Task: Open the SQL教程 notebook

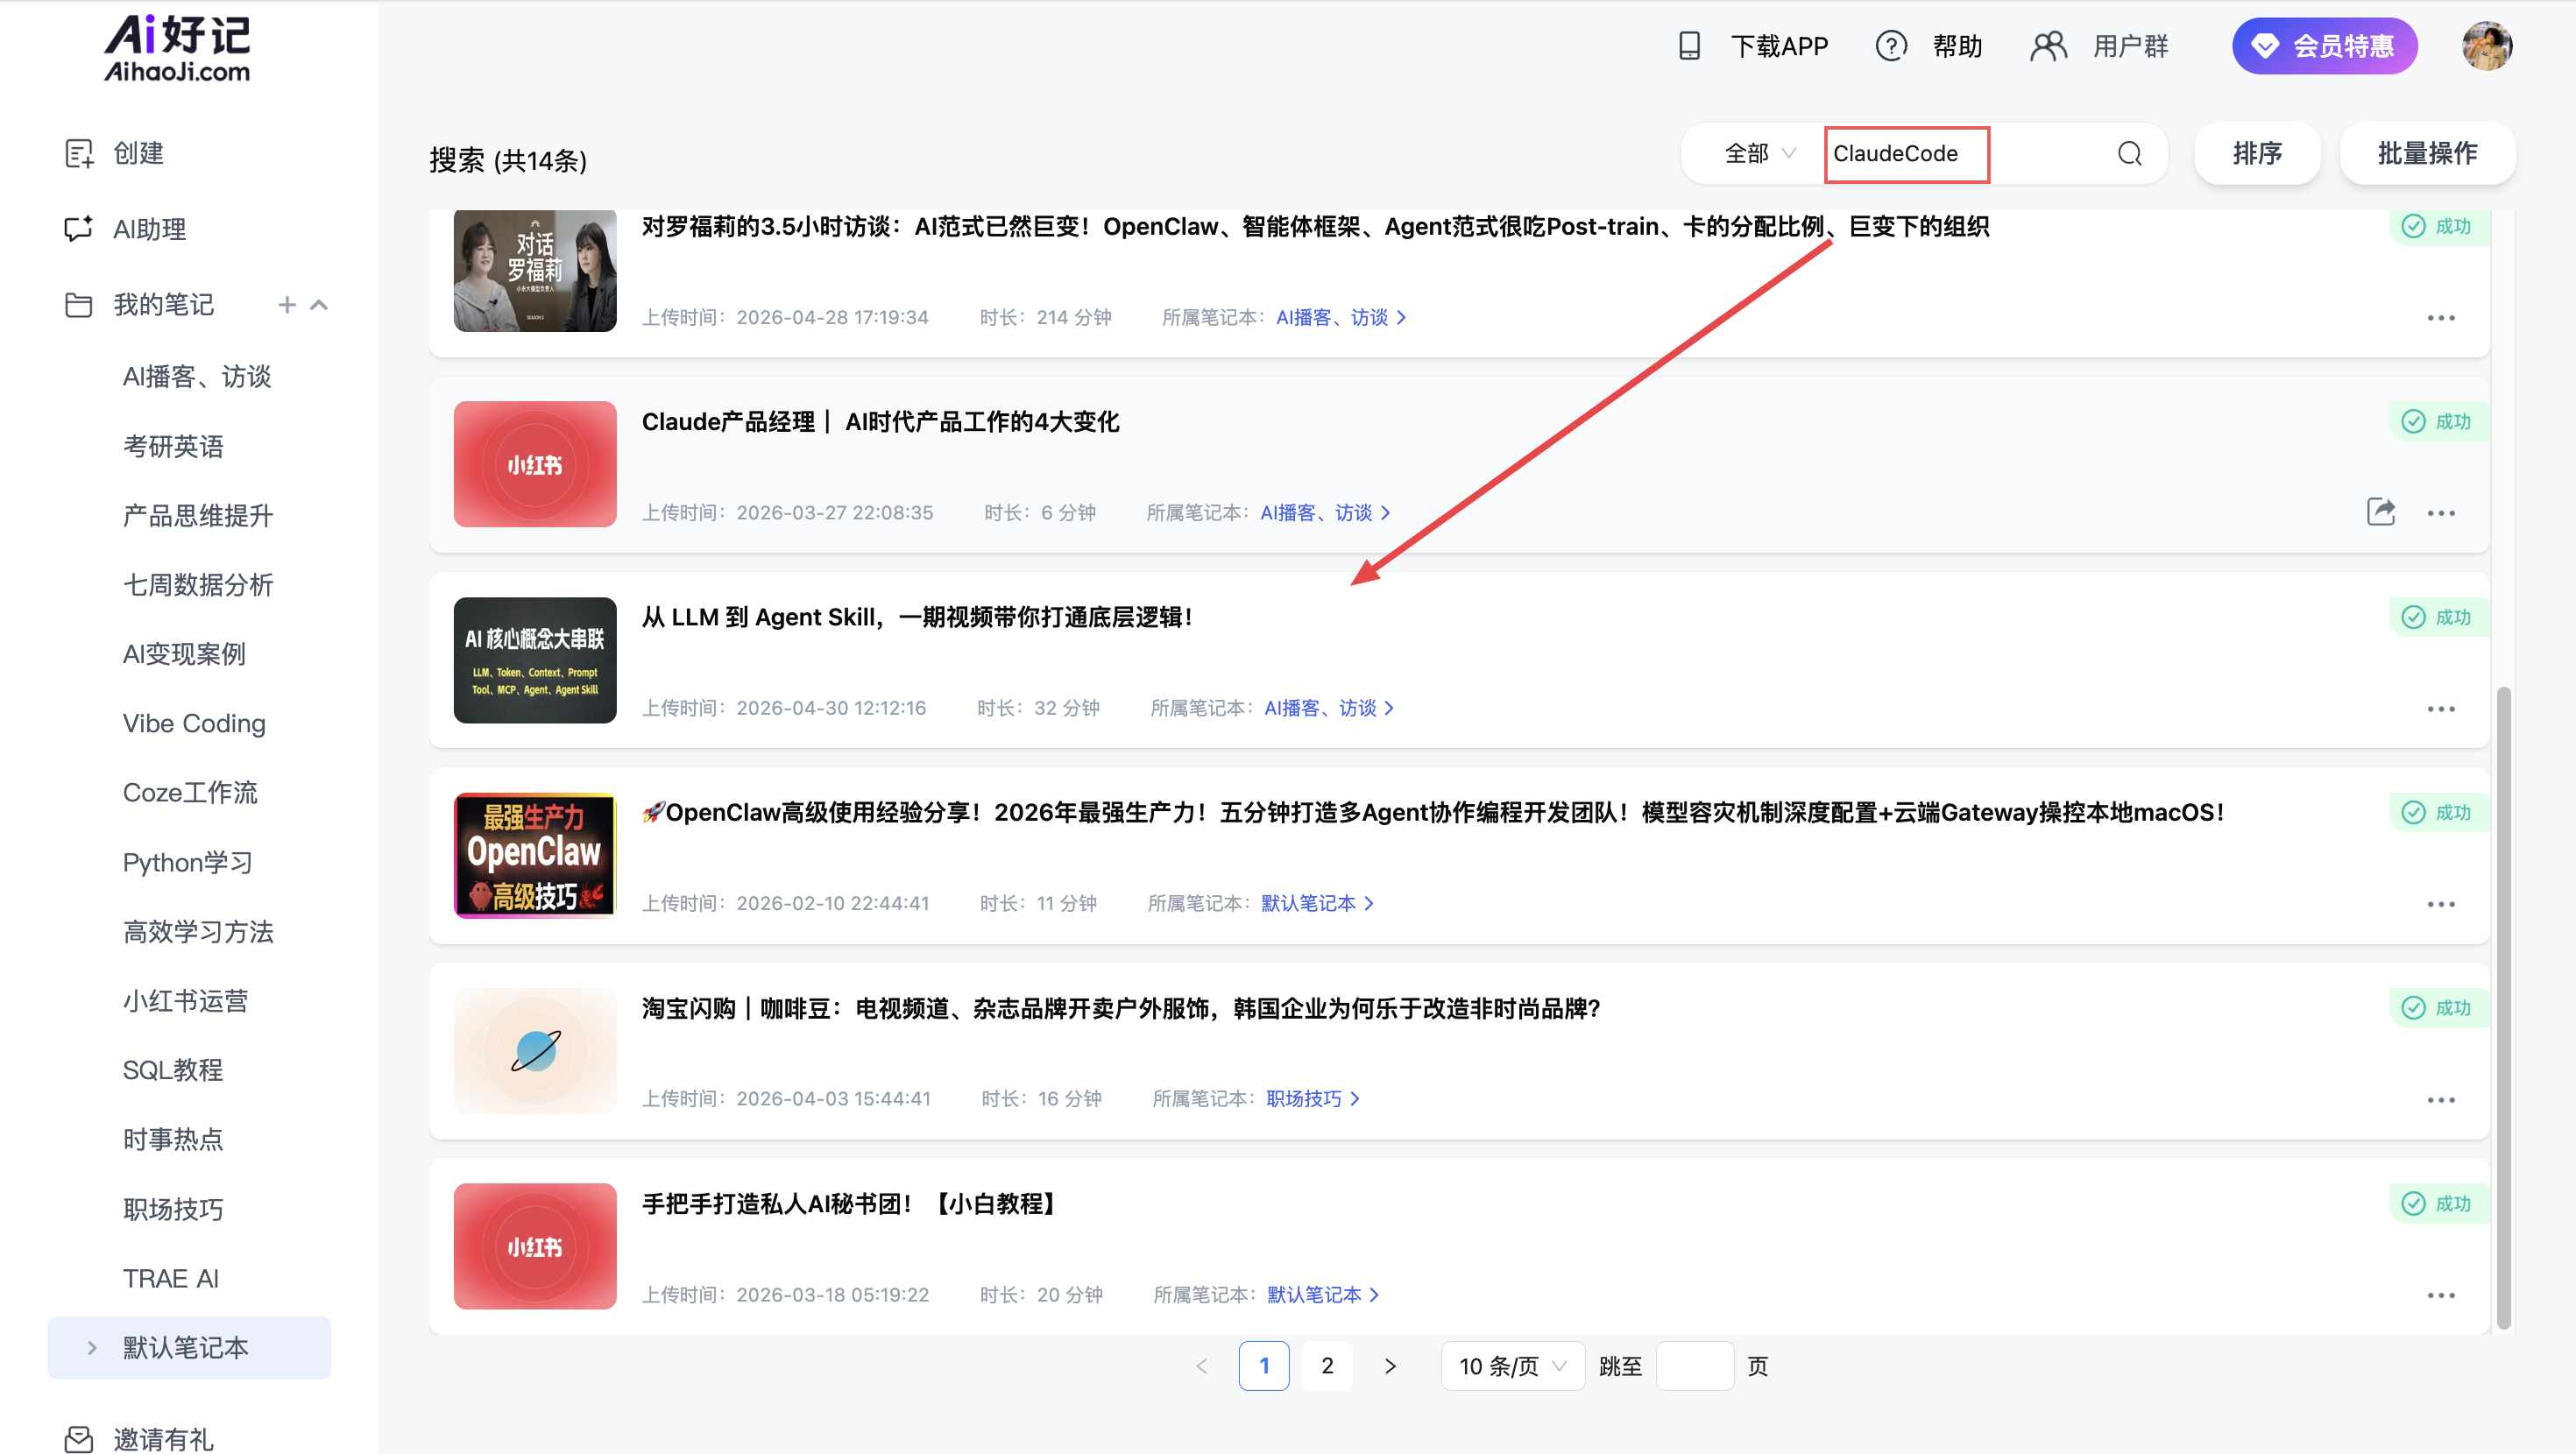Action: tap(173, 1070)
